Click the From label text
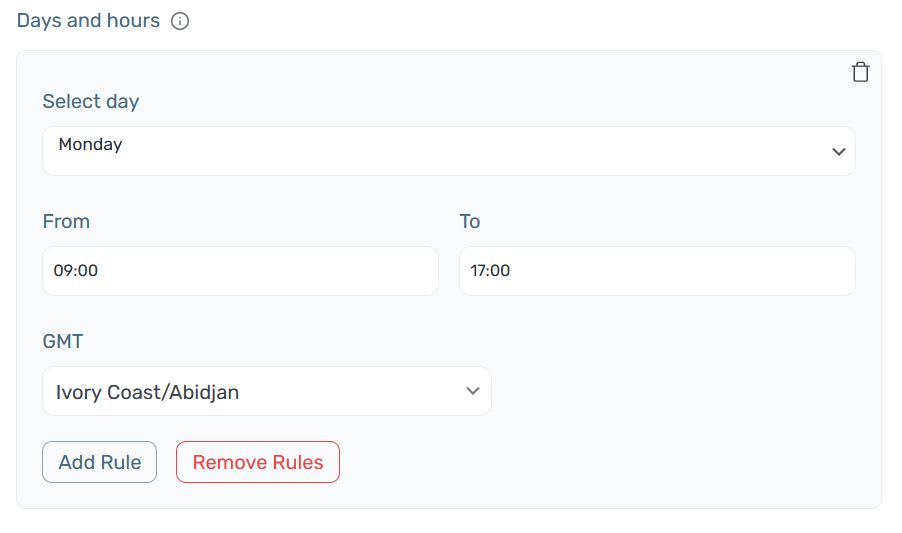Viewport: 902px width, 533px height. tap(66, 221)
